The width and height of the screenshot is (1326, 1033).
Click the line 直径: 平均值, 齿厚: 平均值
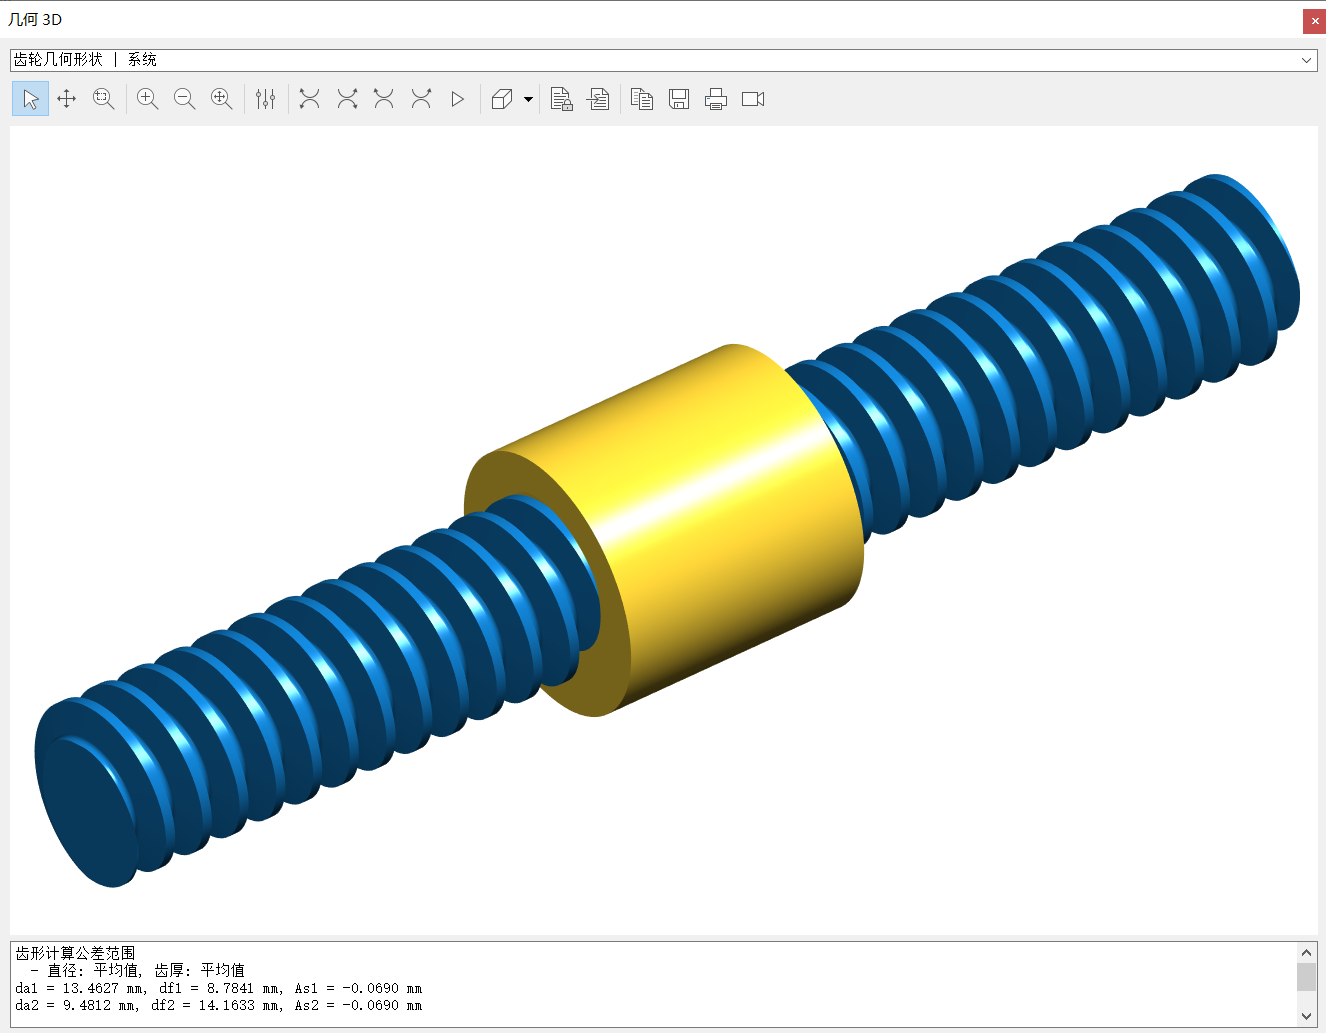point(145,970)
